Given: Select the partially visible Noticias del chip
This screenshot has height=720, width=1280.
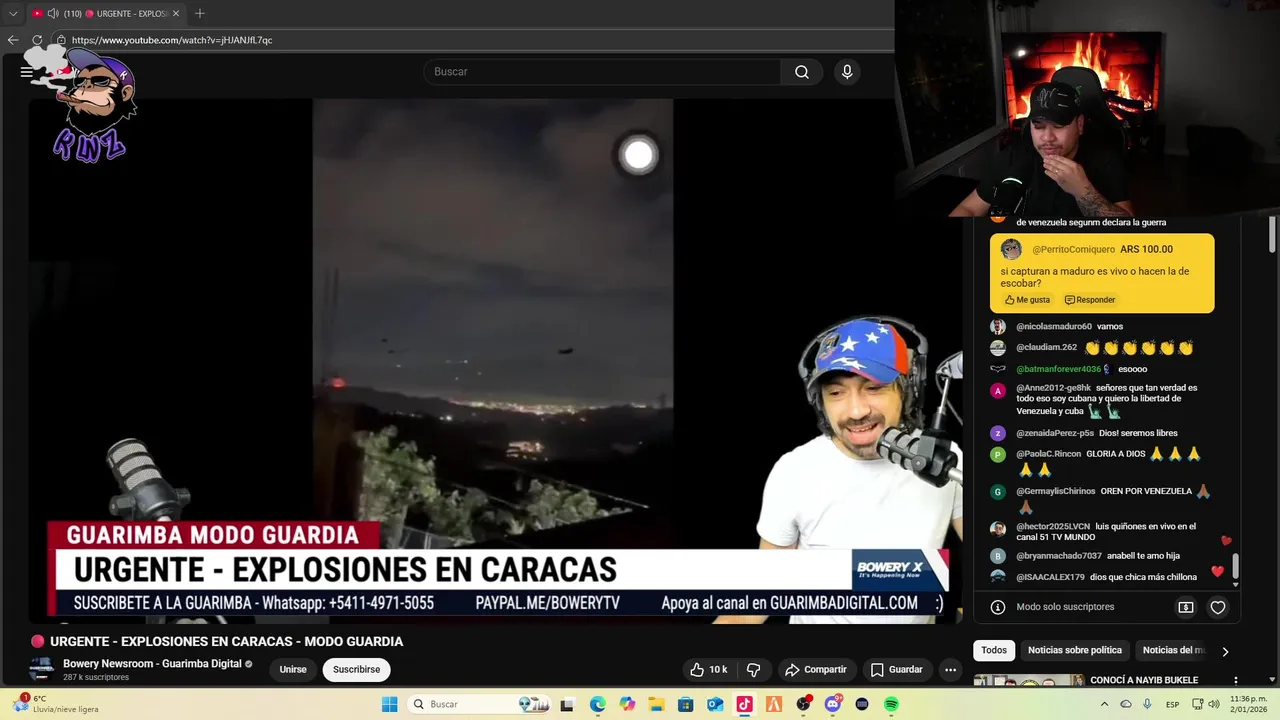Looking at the screenshot, I should point(1173,650).
